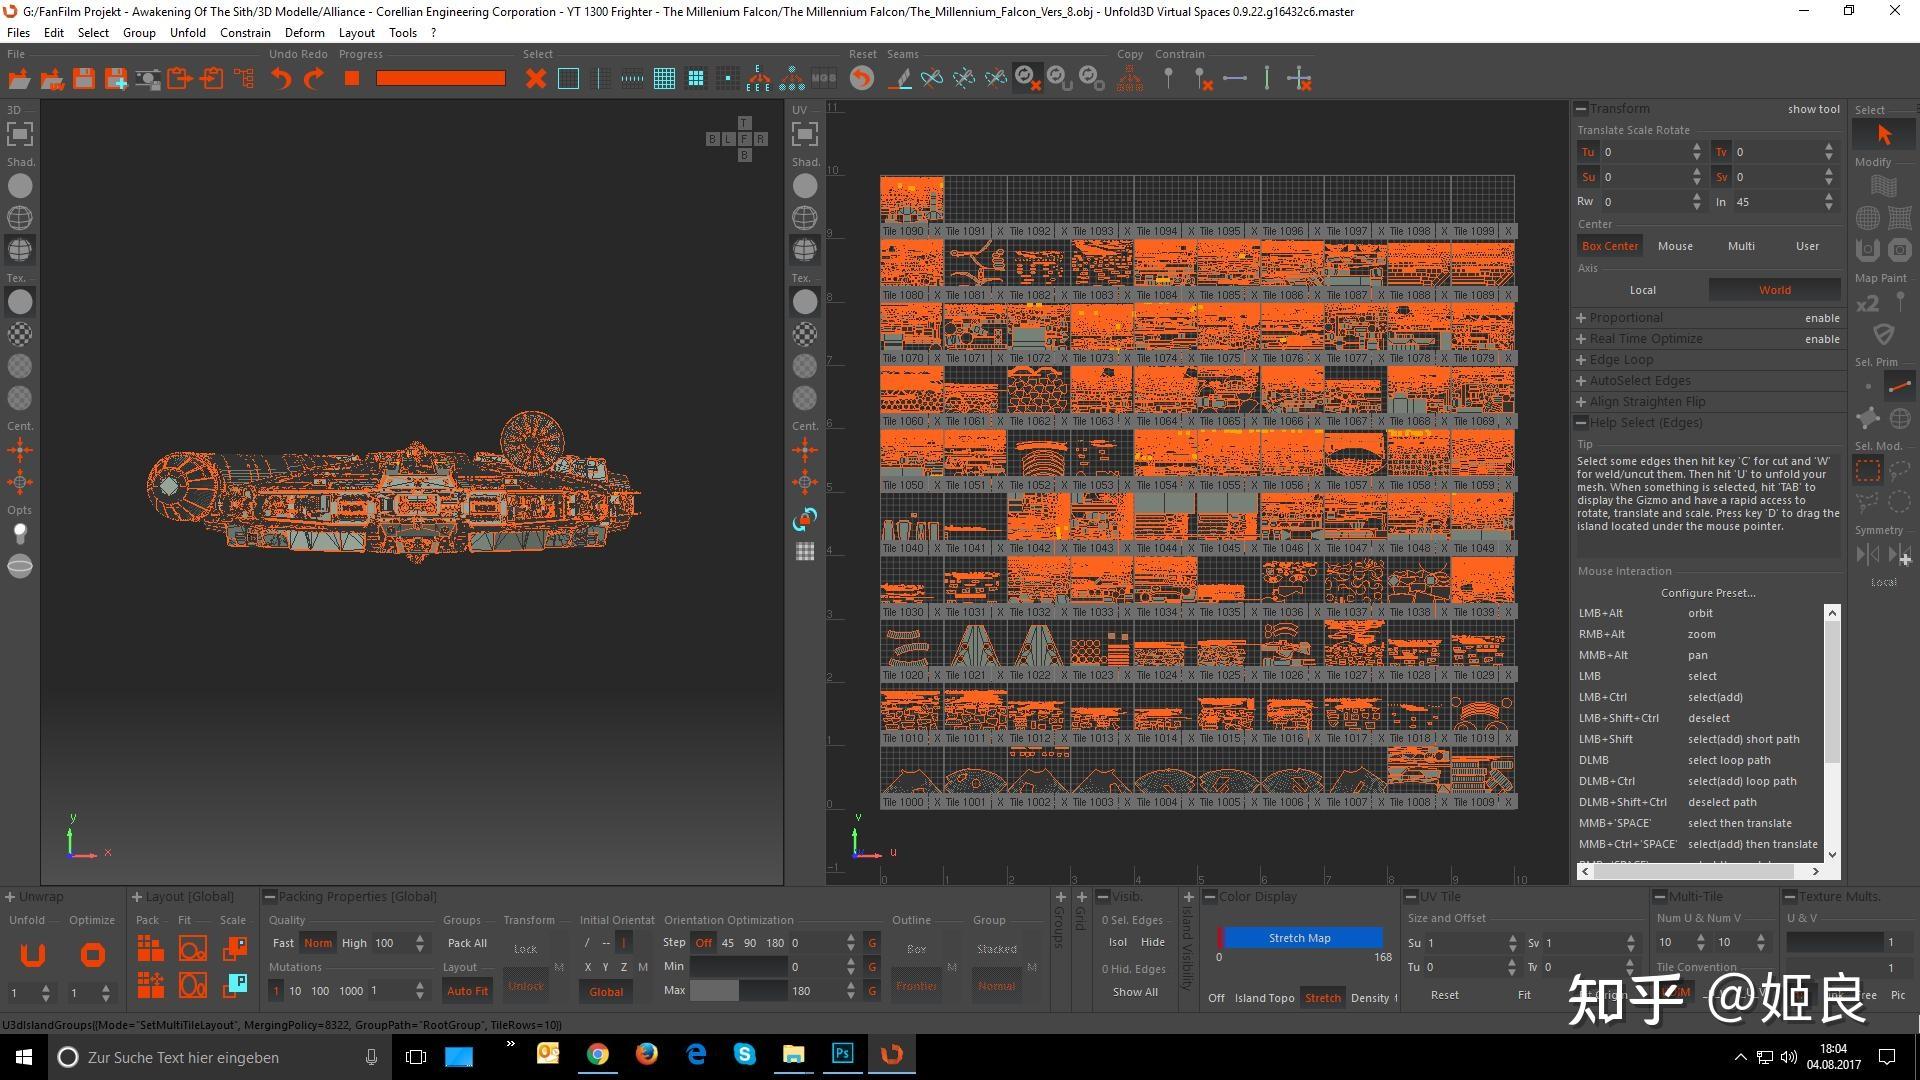Image resolution: width=1920 pixels, height=1080 pixels.
Task: Expand the Edge Loop section
Action: [1581, 360]
